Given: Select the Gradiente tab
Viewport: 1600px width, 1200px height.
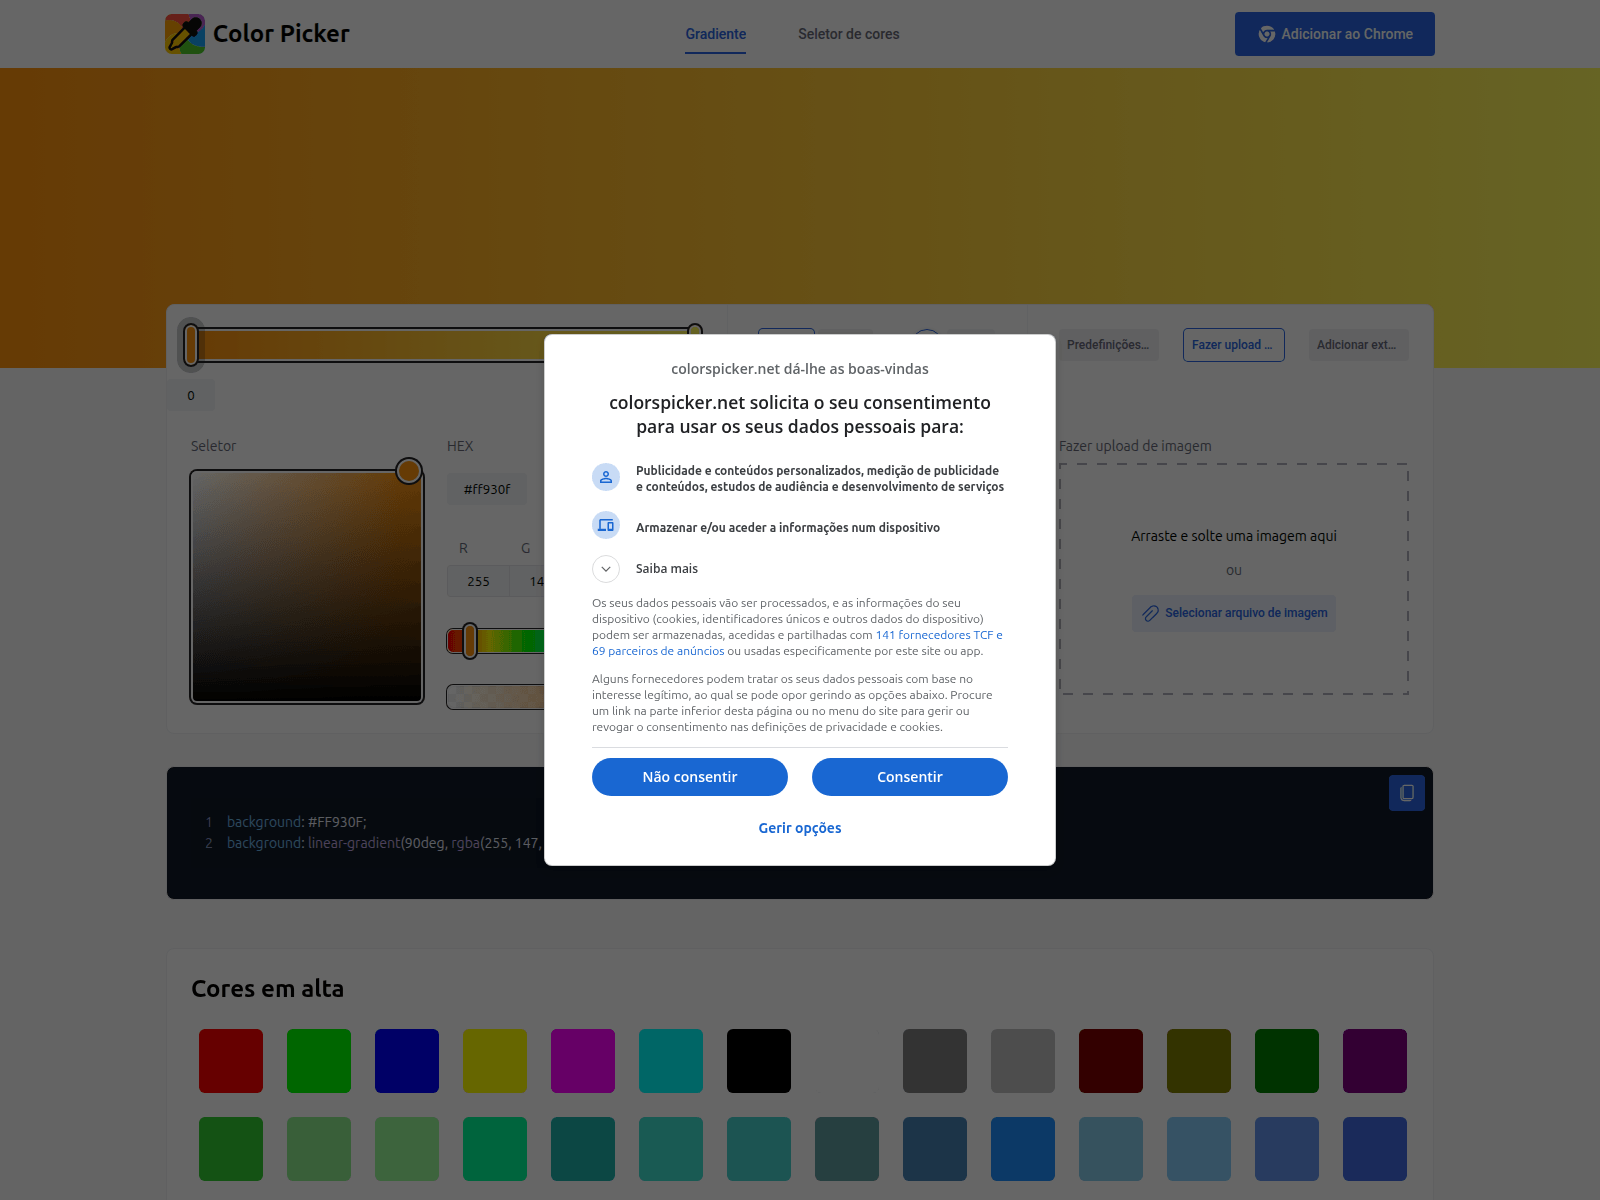Looking at the screenshot, I should (715, 33).
